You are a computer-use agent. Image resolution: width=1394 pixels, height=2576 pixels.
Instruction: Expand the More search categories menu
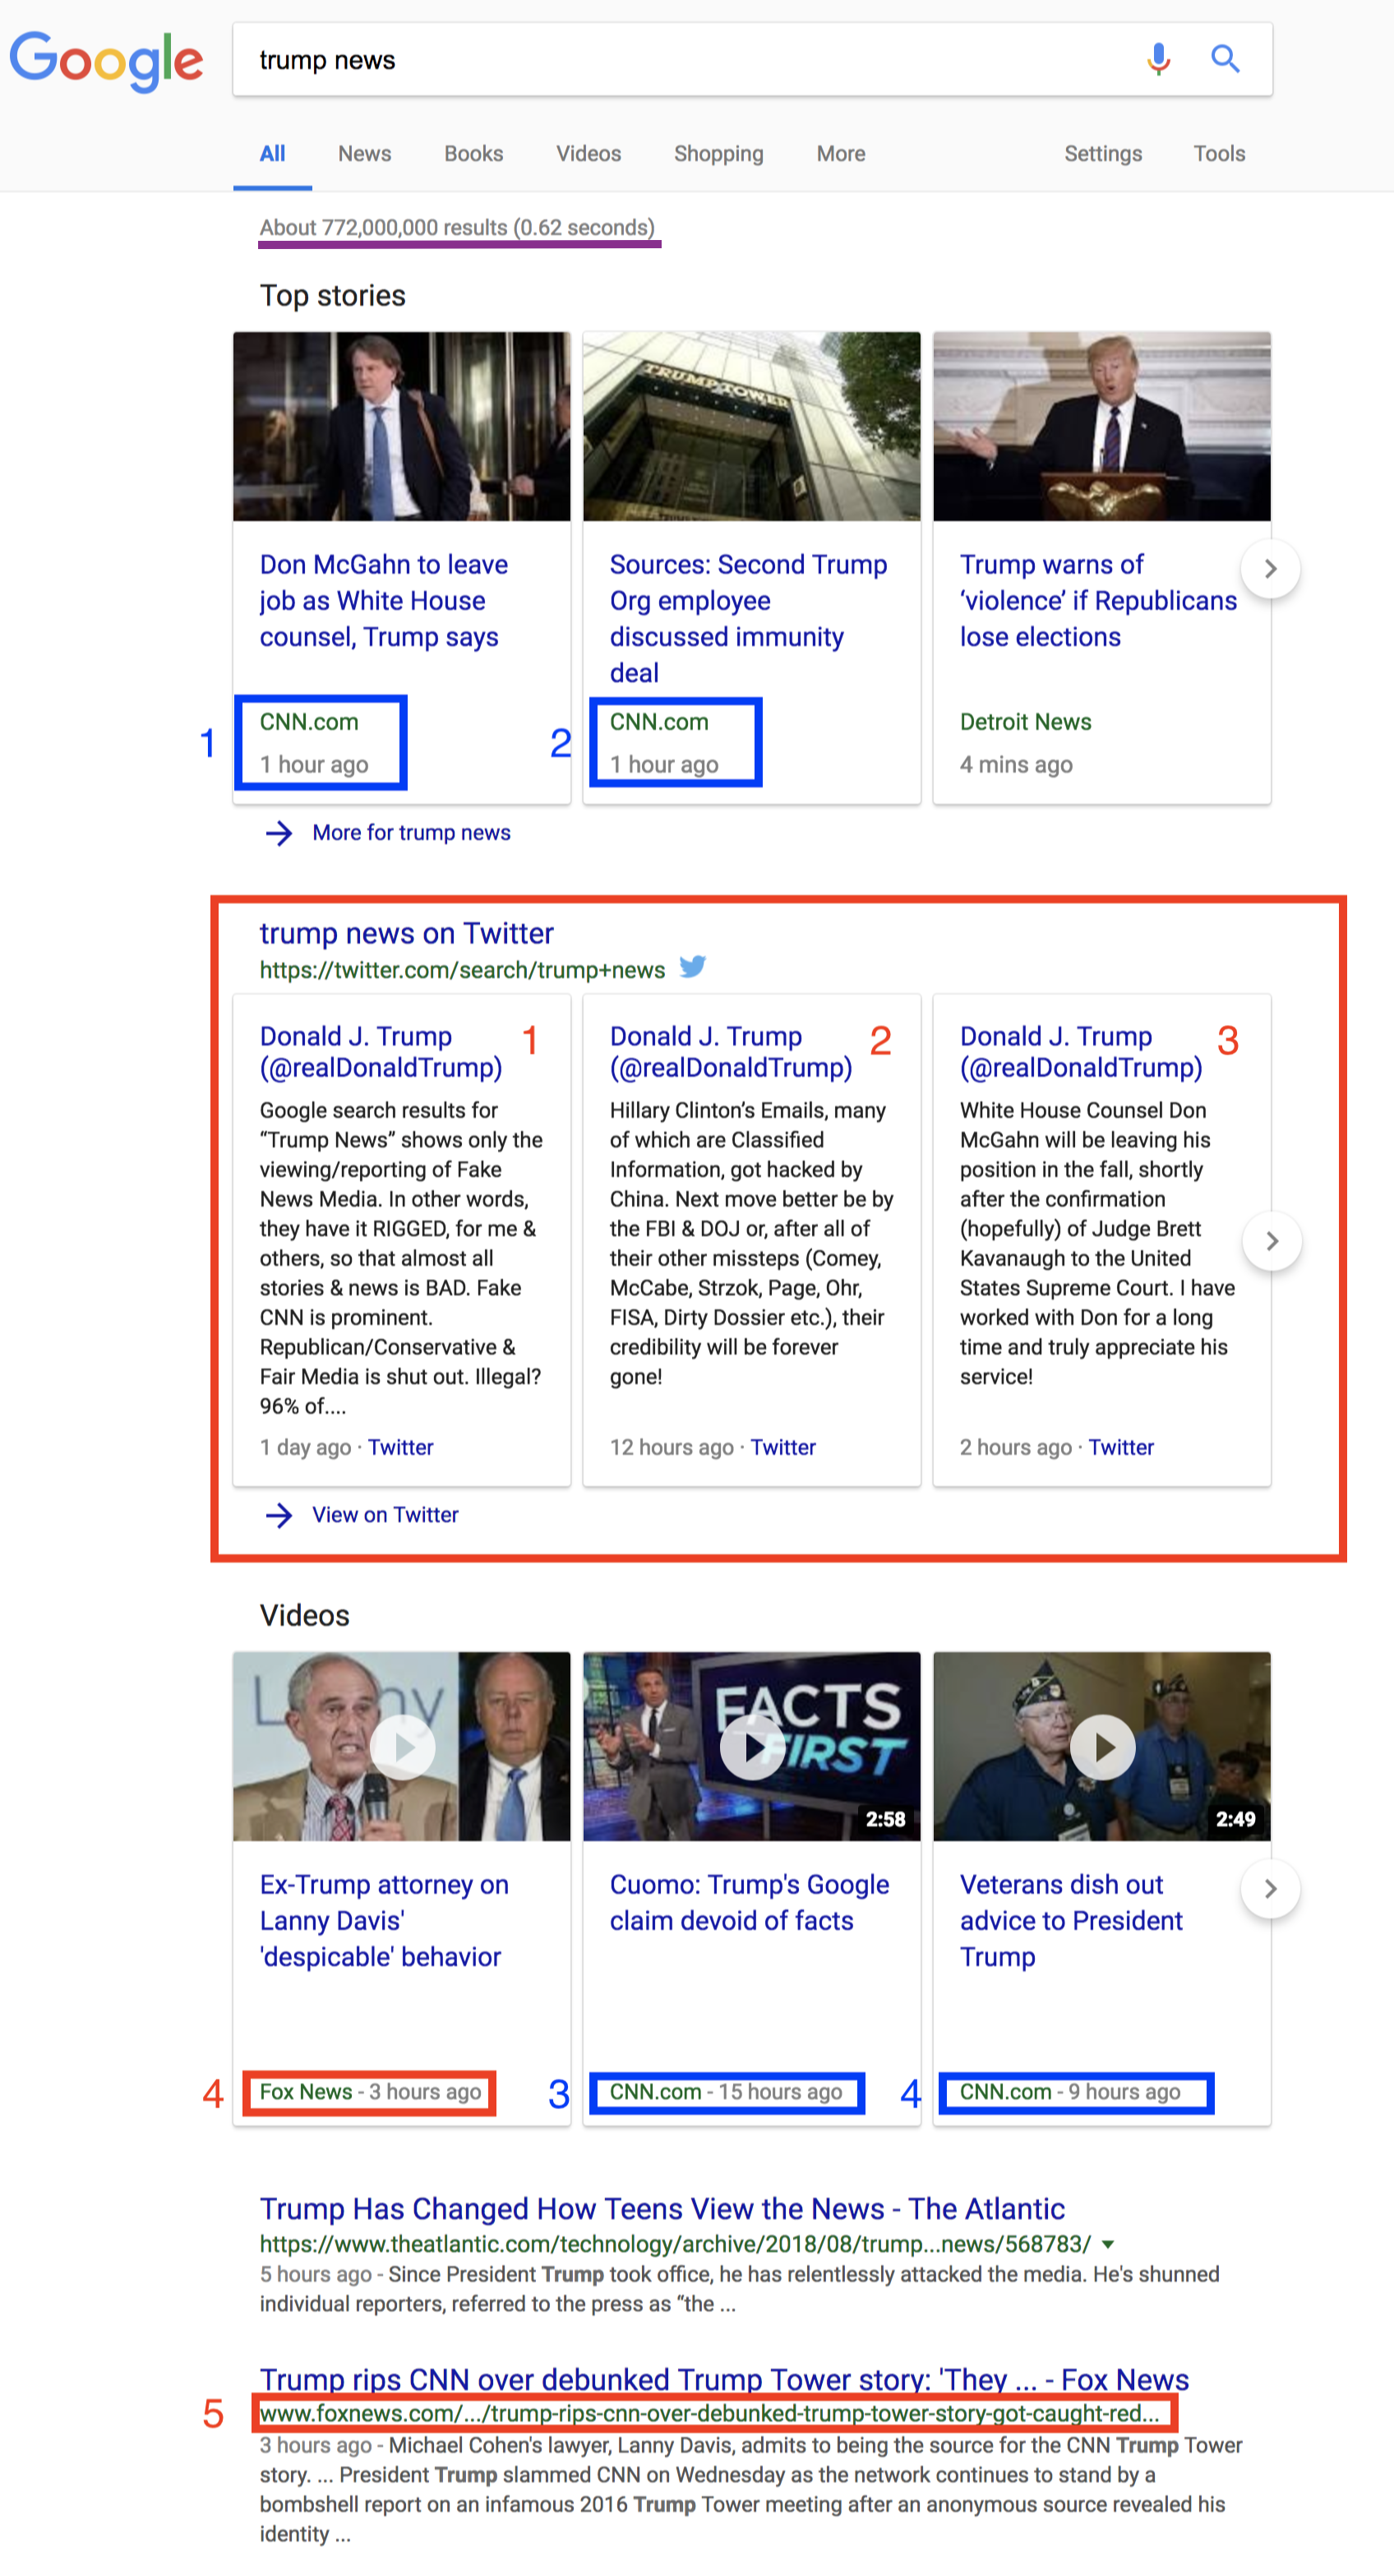[x=841, y=154]
